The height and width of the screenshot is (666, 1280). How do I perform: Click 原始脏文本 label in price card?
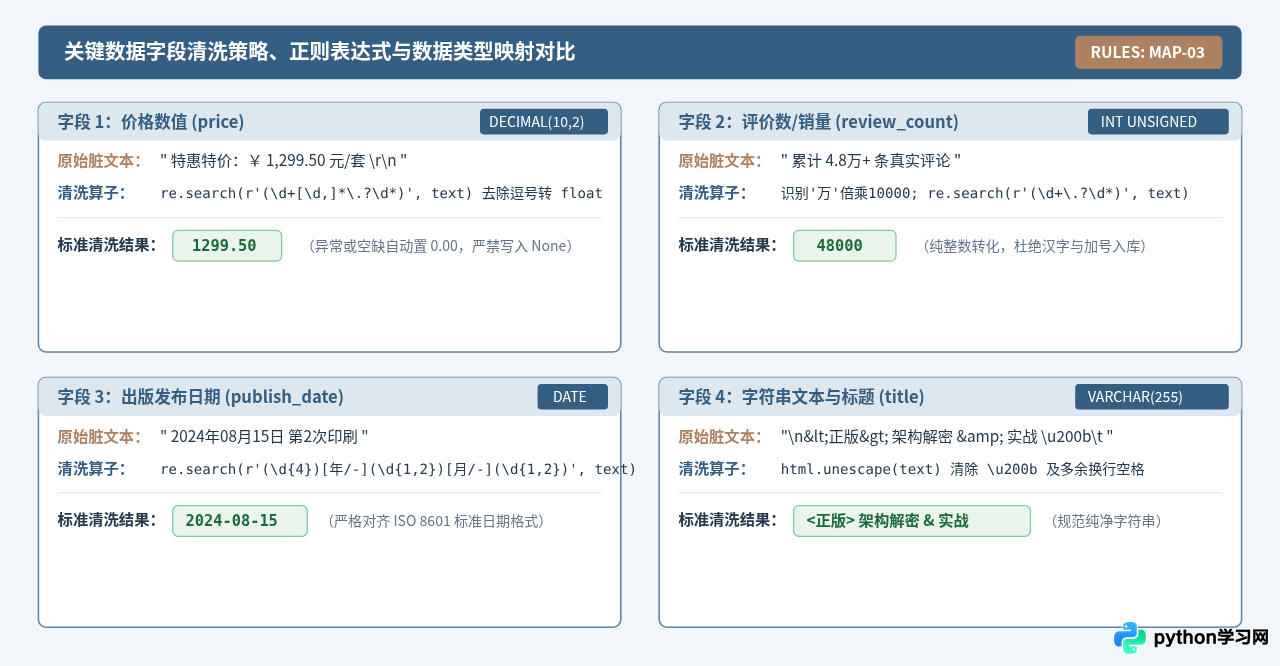pos(101,161)
